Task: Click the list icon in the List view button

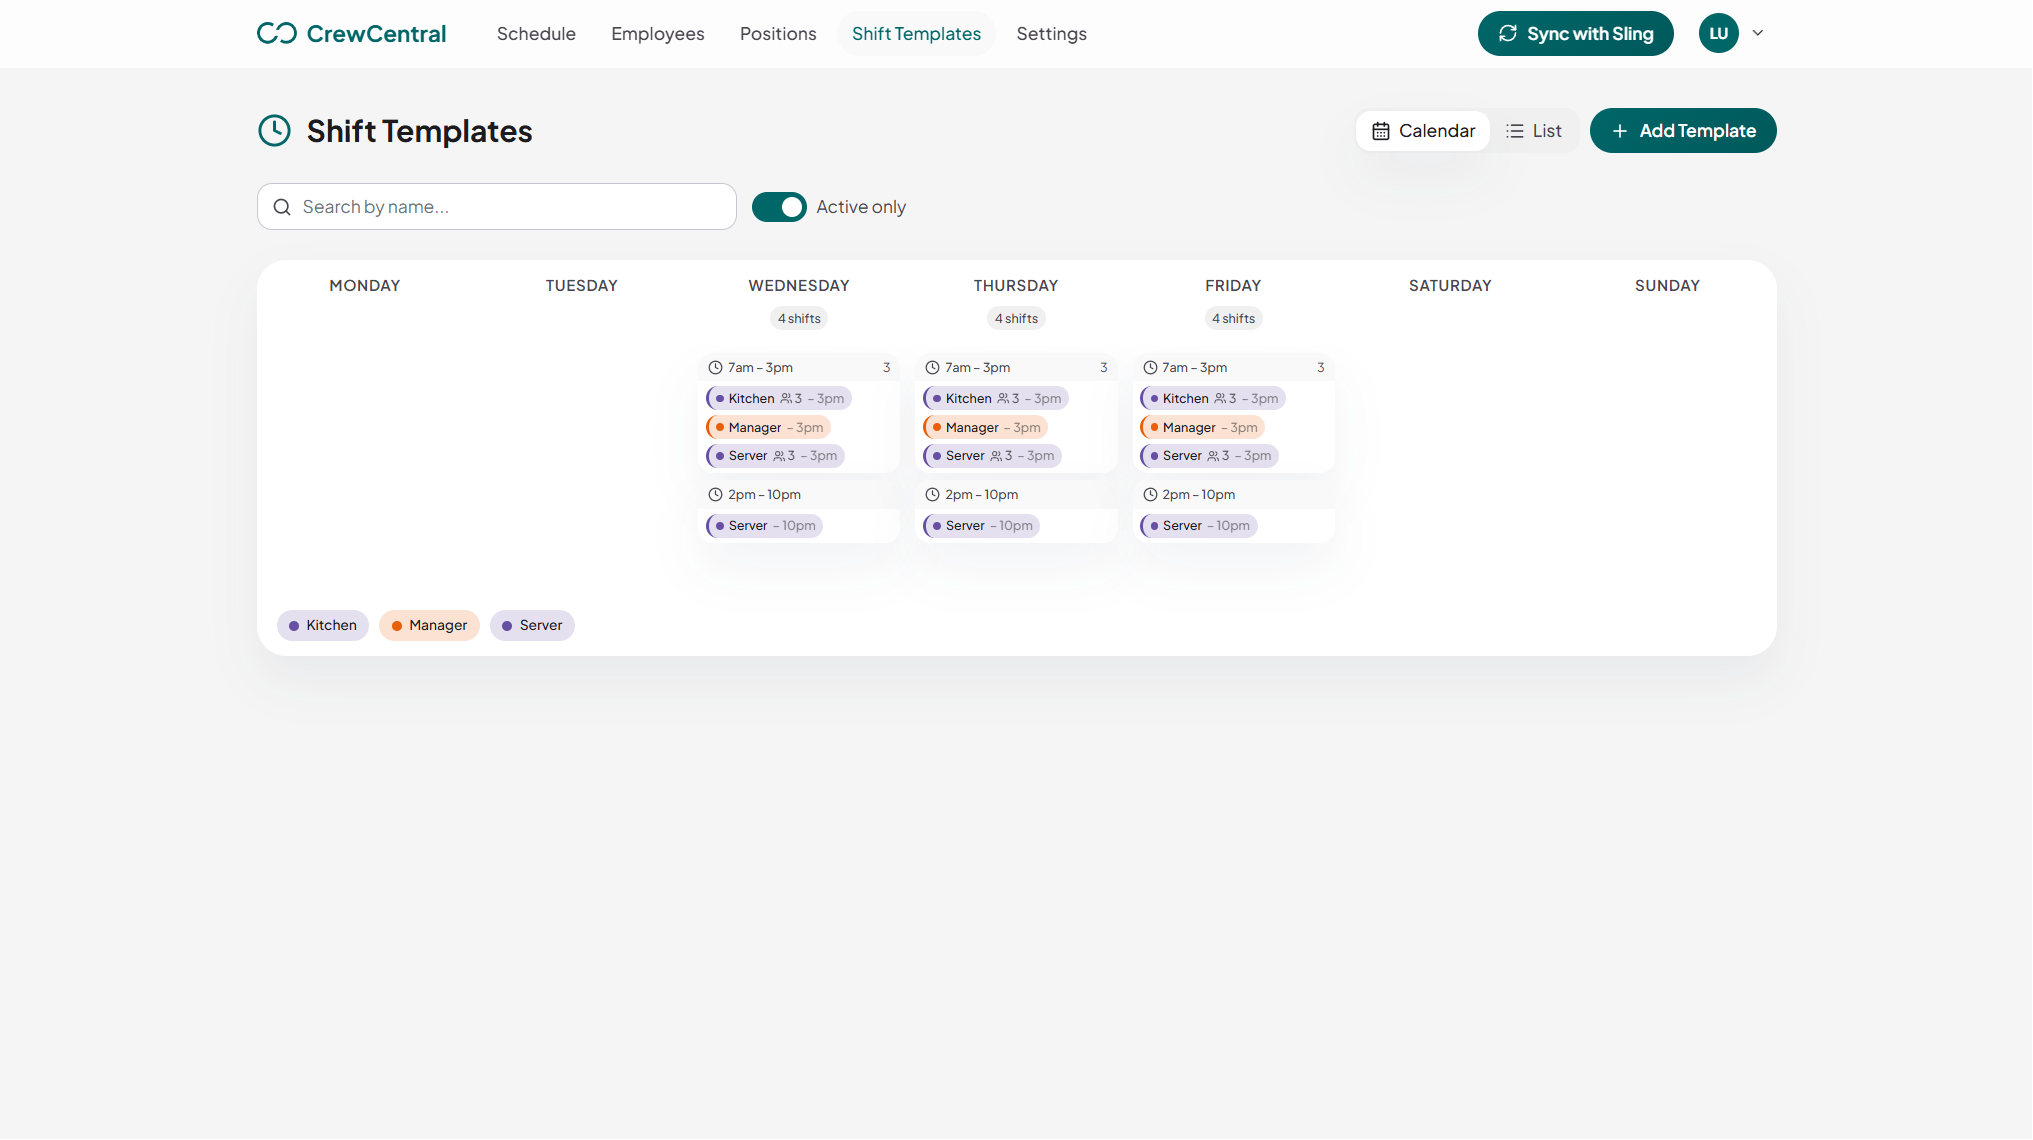Action: (x=1513, y=130)
